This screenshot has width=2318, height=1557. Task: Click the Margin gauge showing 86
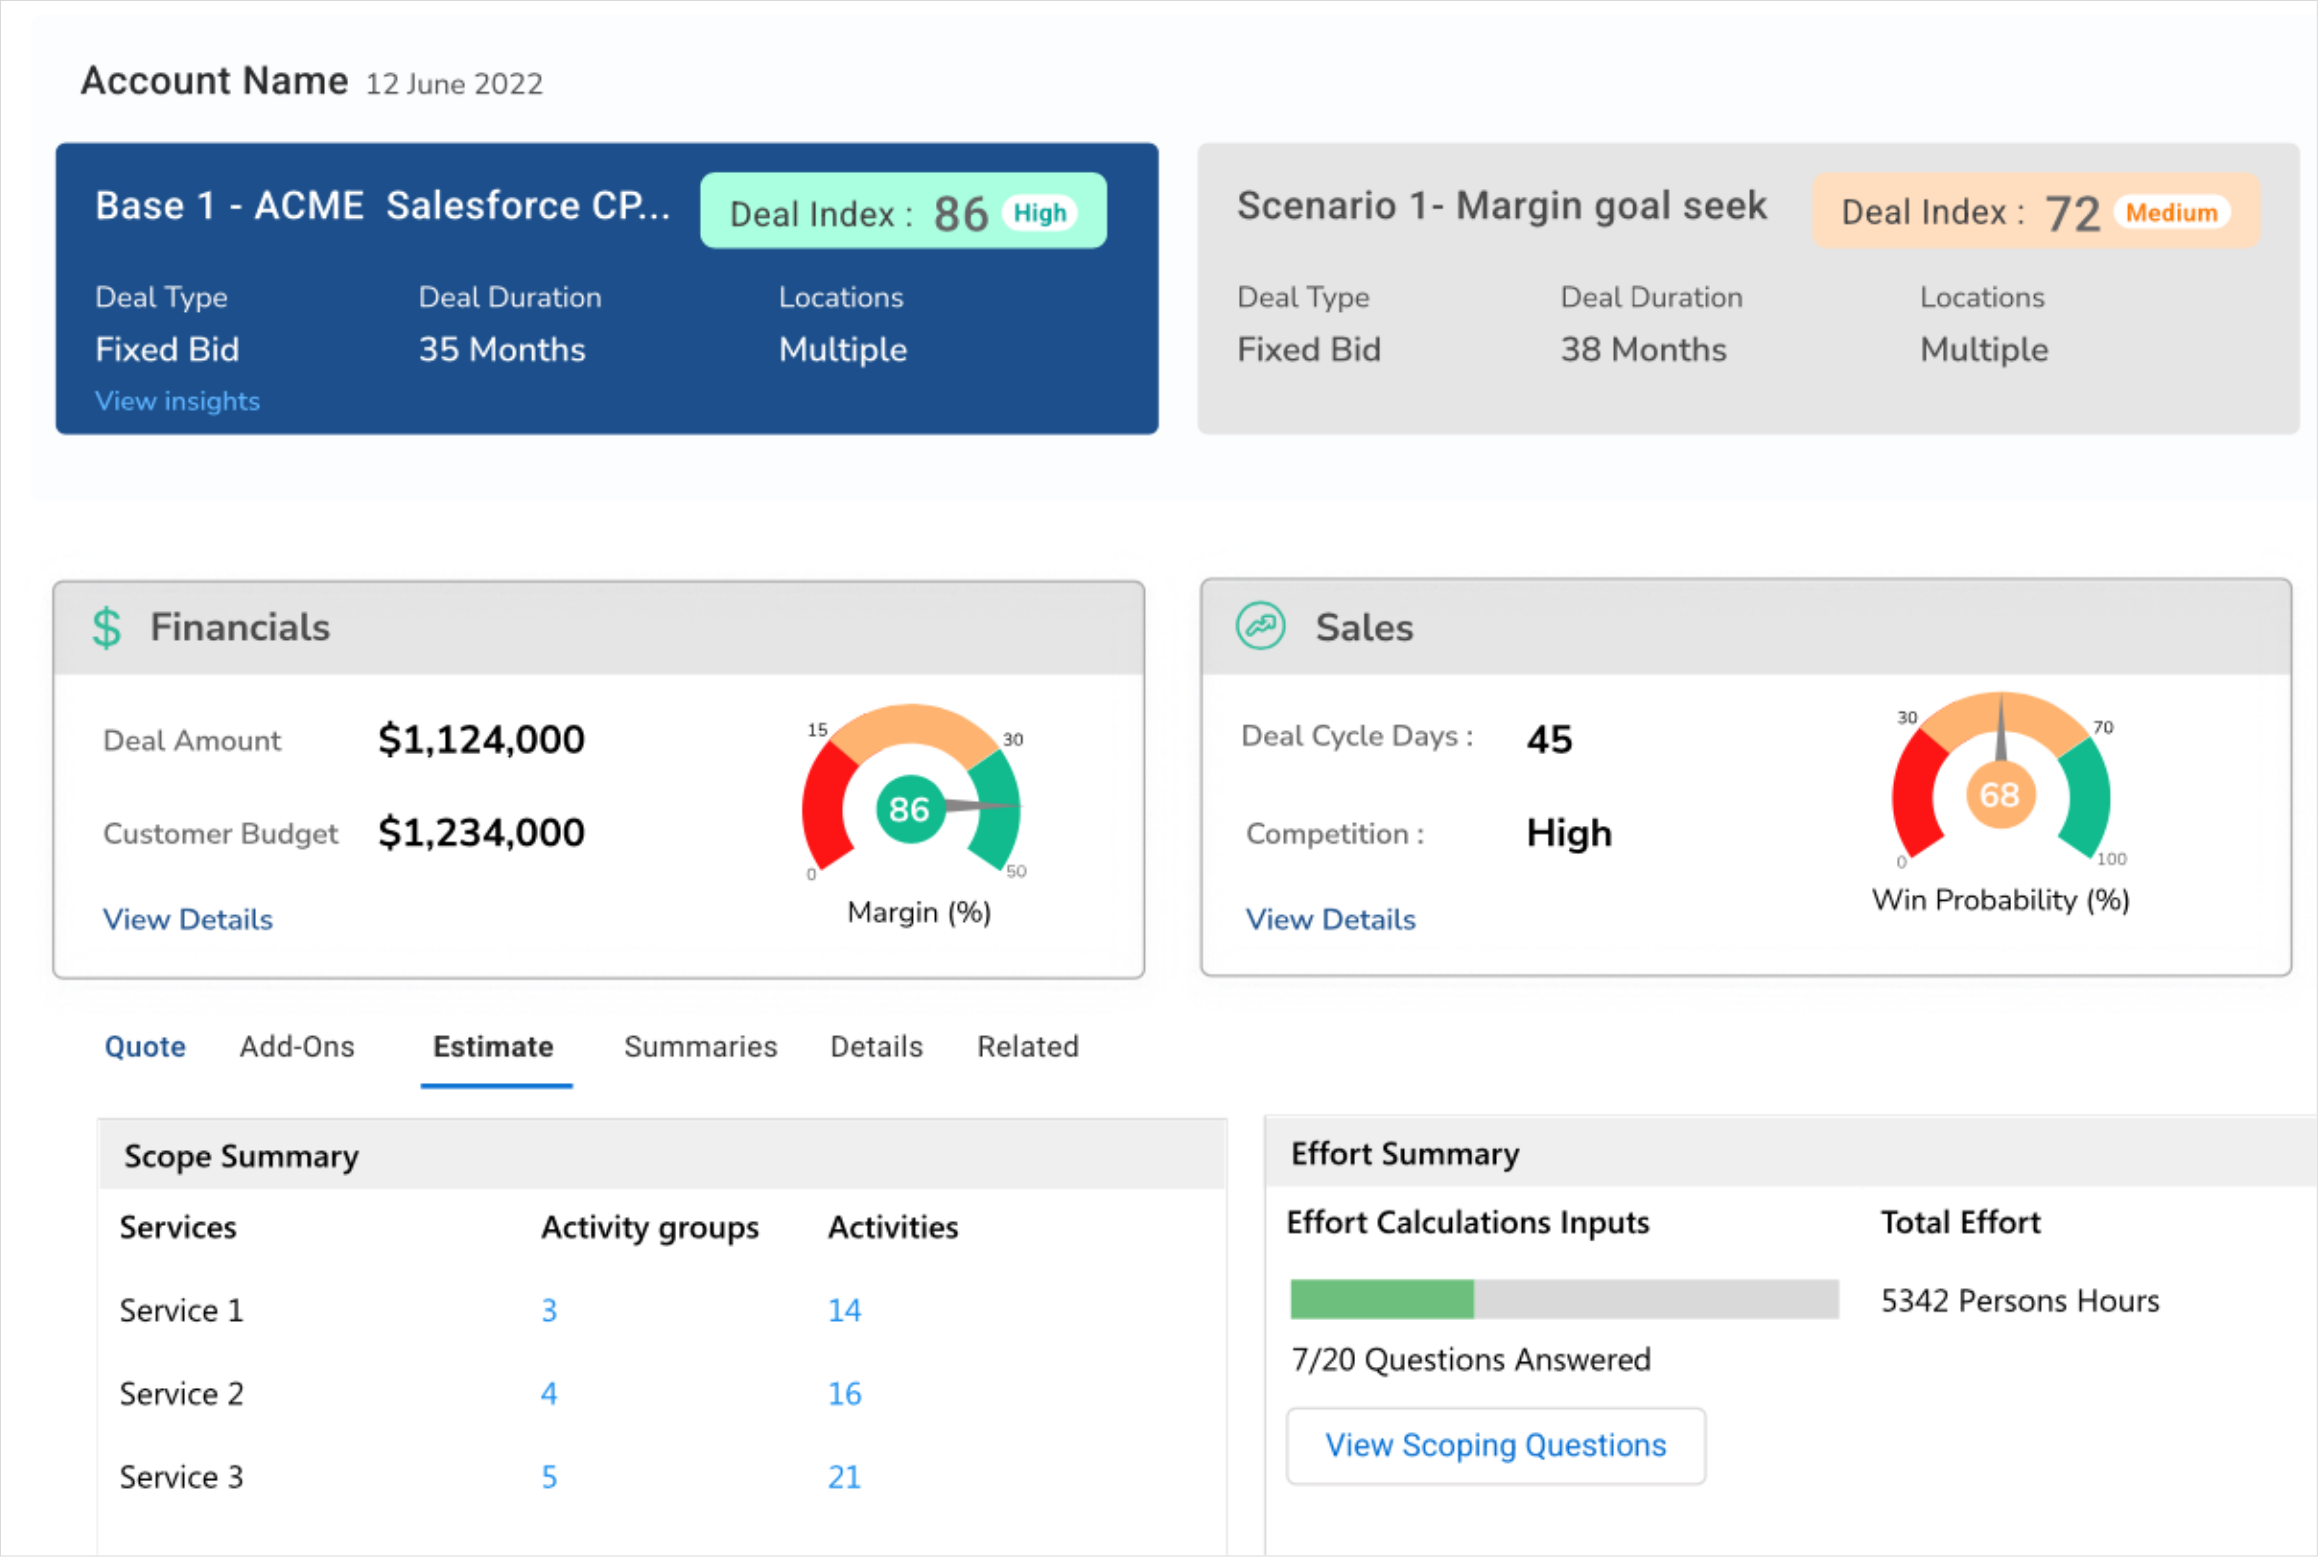point(910,808)
